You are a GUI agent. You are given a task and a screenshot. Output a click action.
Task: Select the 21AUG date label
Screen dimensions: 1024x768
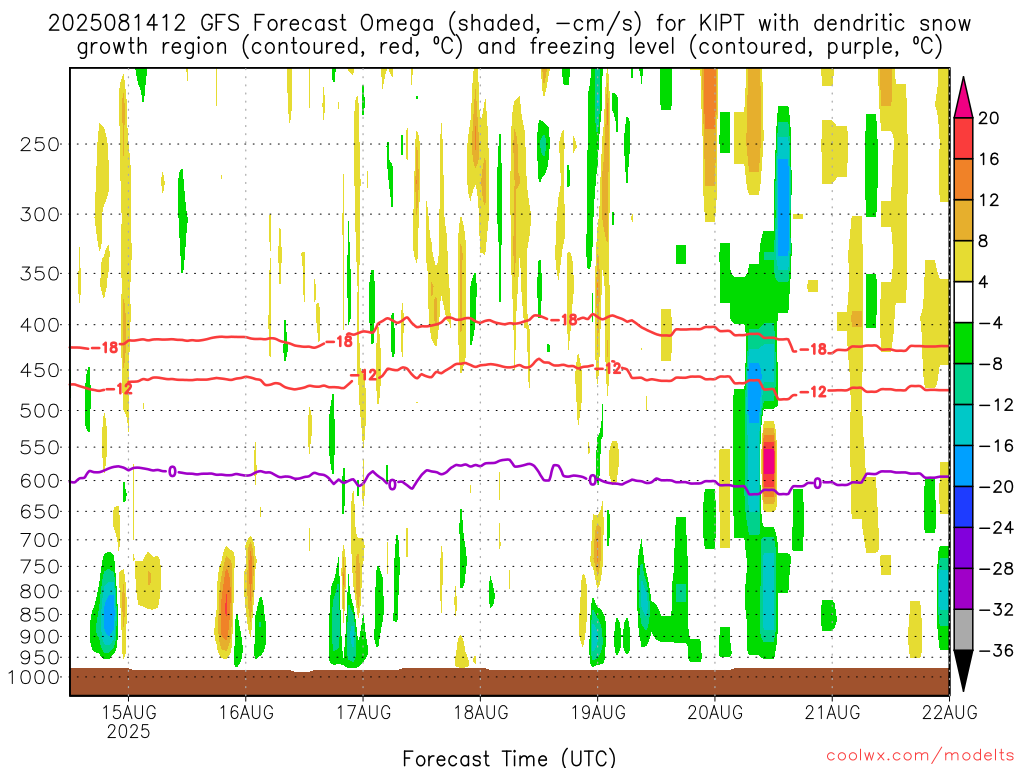(x=832, y=712)
